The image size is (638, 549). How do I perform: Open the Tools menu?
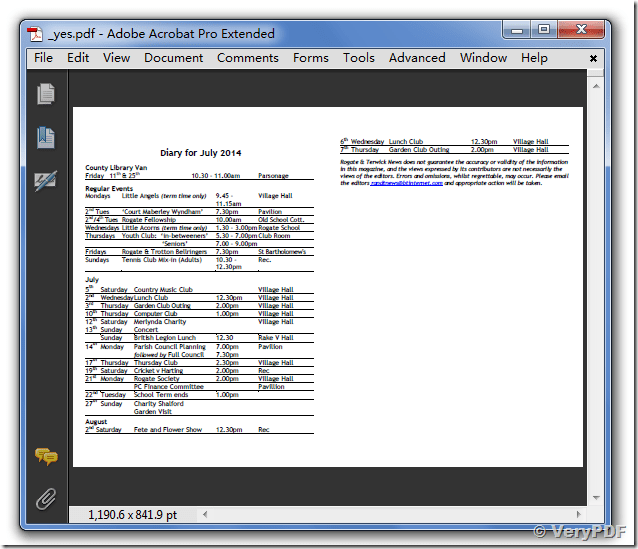pyautogui.click(x=358, y=58)
